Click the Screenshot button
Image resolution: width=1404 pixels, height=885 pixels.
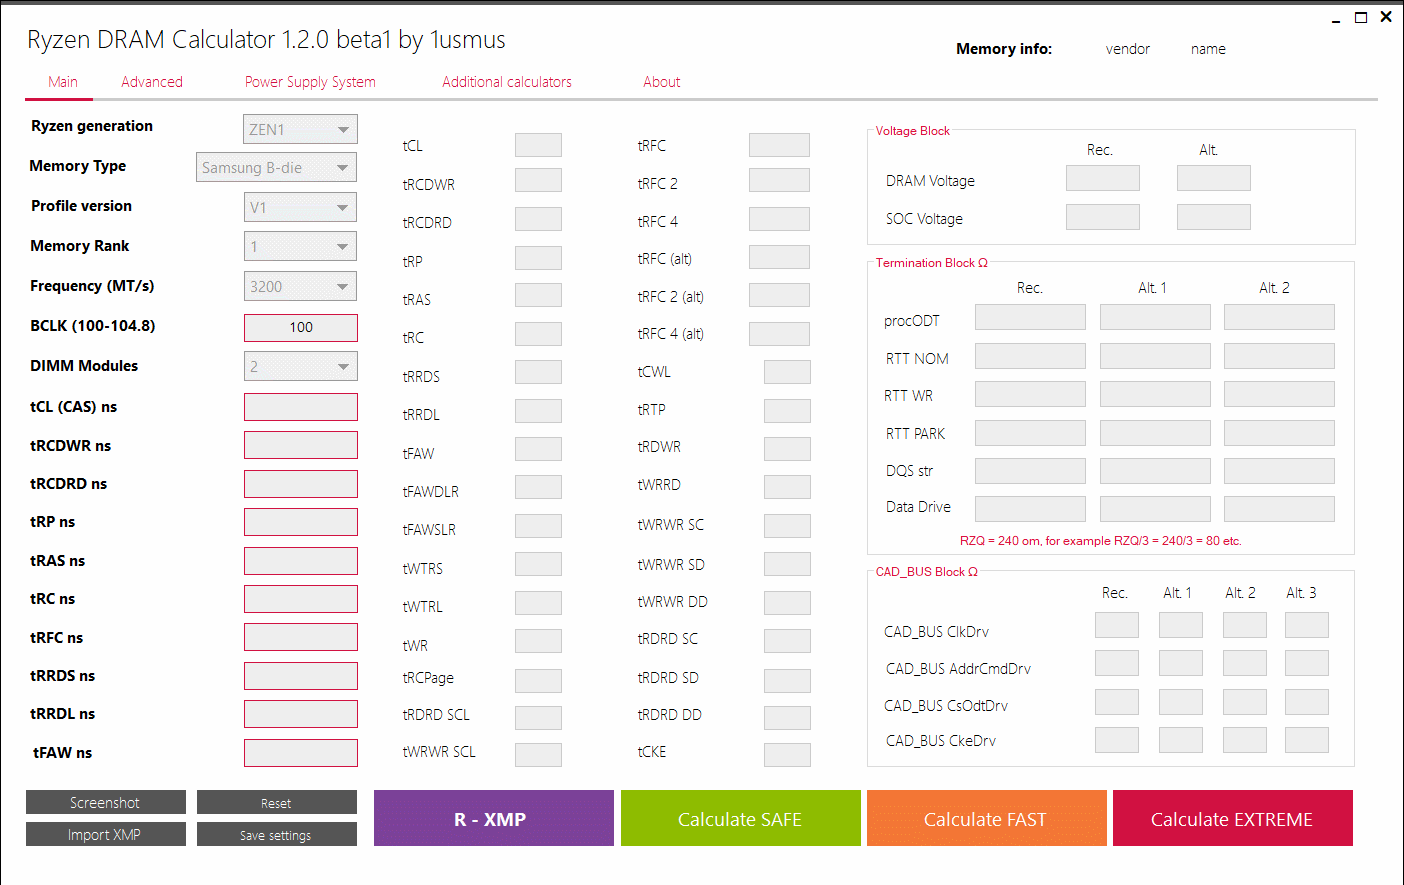(106, 802)
